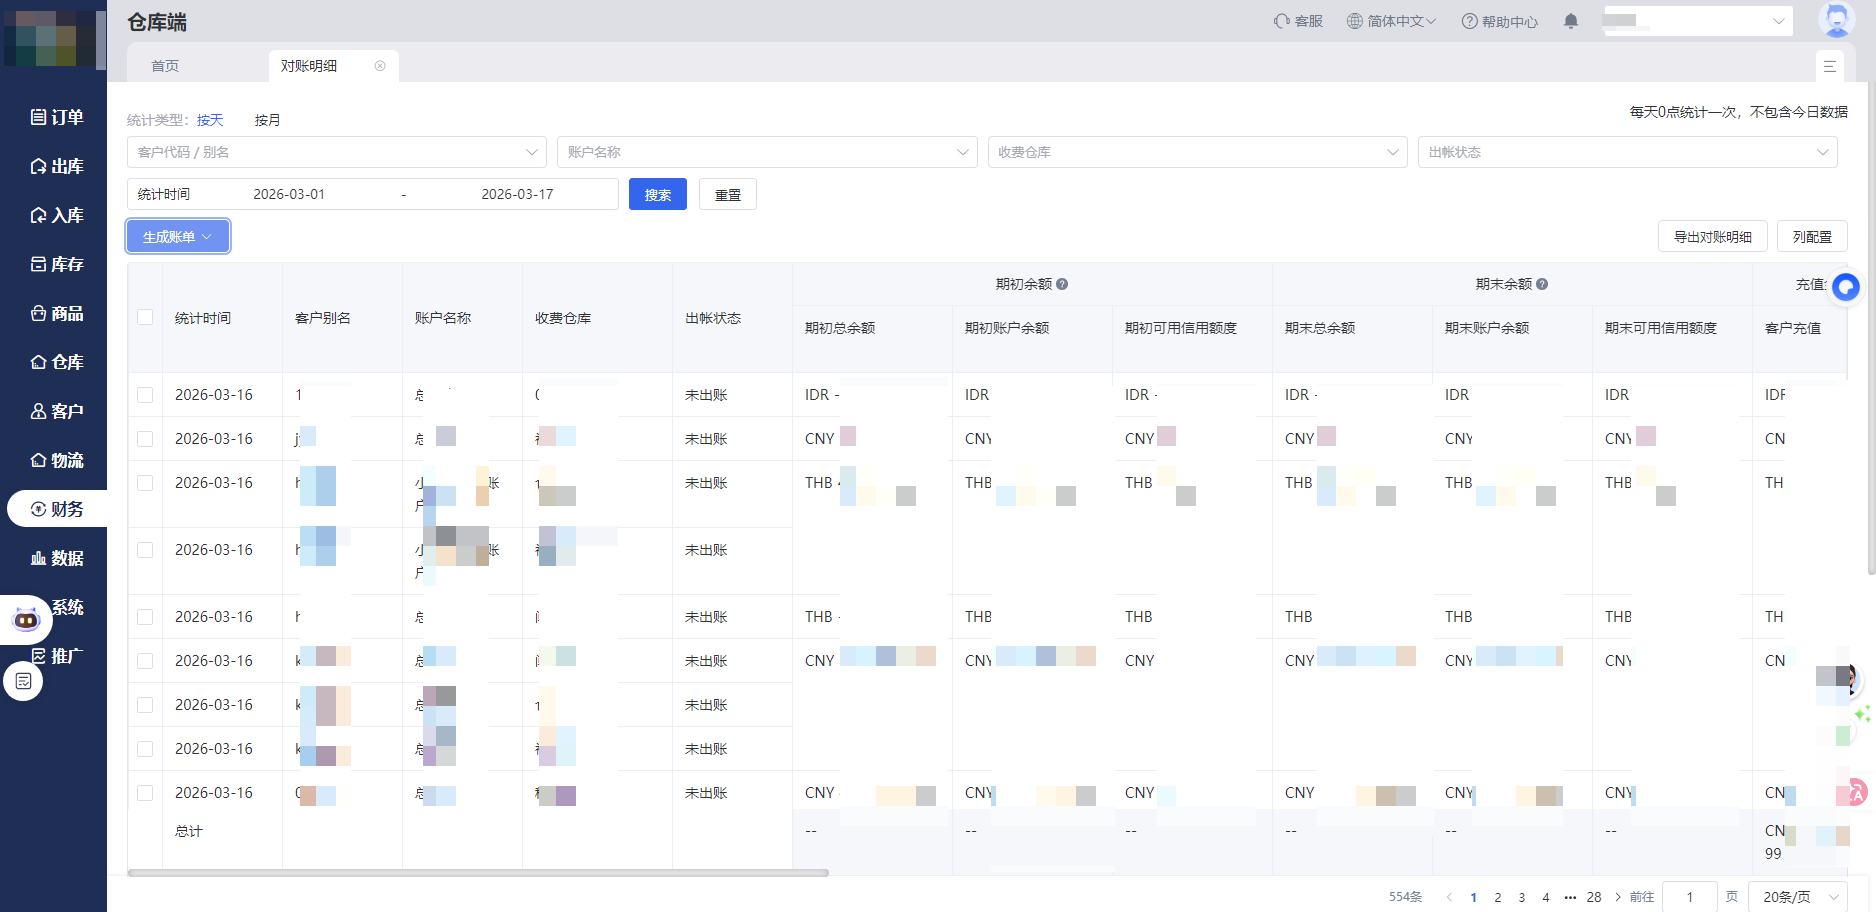Go to page 2 in pagination
This screenshot has width=1876, height=912.
tap(1497, 897)
